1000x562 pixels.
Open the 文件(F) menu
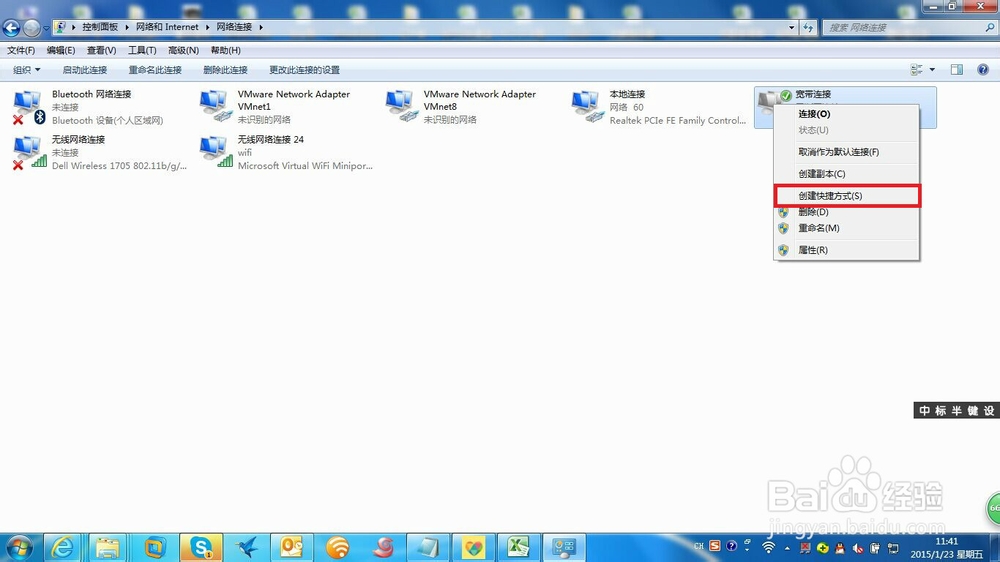pos(21,50)
